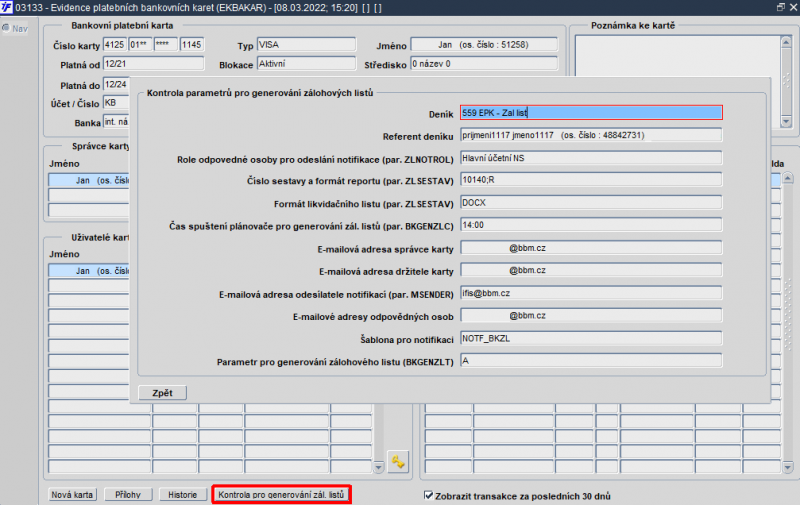The image size is (800, 505).
Task: Click the Jméno field Jan 51258
Action: [x=484, y=45]
